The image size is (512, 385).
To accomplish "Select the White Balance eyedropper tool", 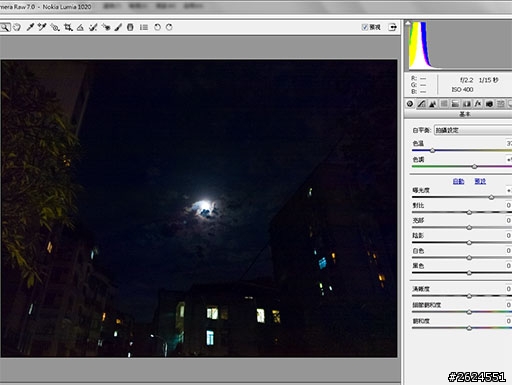I will point(30,27).
